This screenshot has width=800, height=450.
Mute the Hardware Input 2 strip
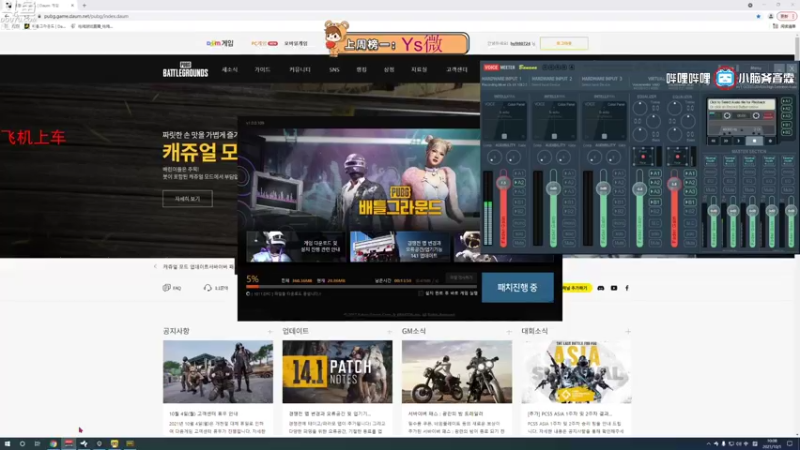point(569,243)
